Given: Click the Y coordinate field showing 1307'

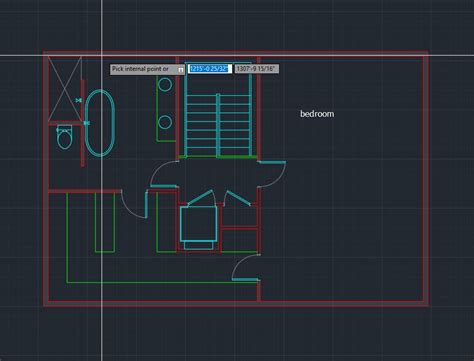Looking at the screenshot, I should (x=256, y=69).
